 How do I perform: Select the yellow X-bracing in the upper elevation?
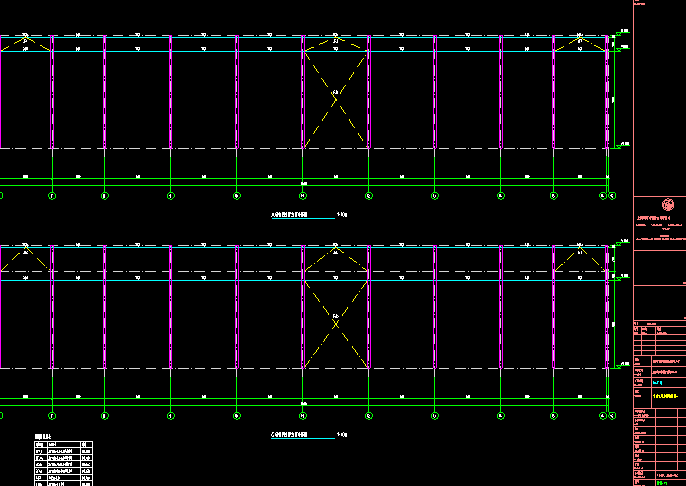click(x=336, y=99)
